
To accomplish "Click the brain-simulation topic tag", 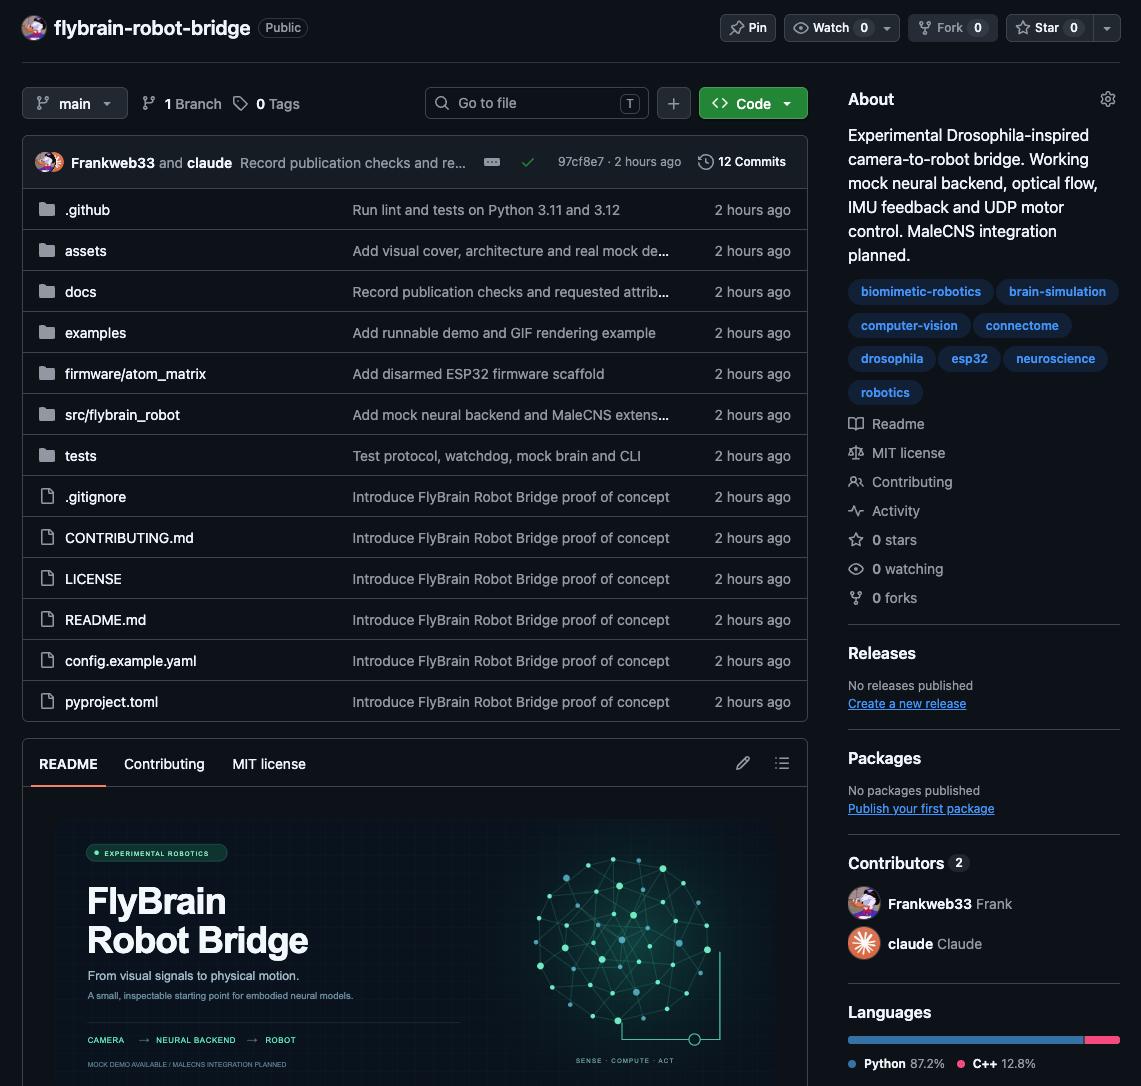I will tap(1057, 291).
